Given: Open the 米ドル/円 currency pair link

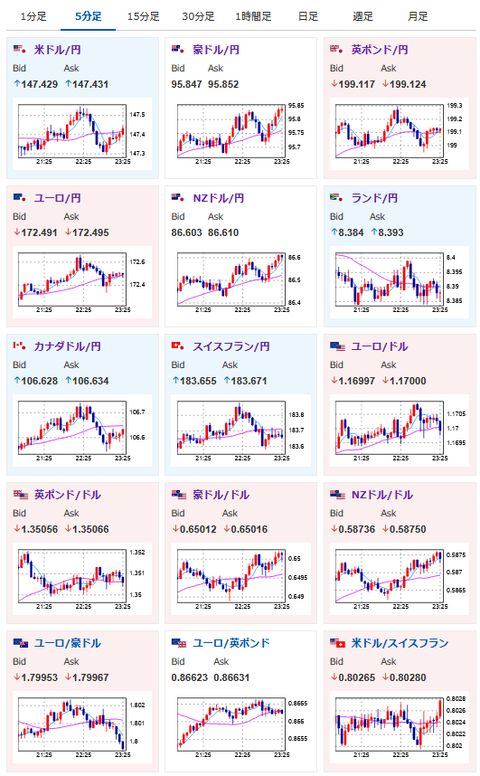Looking at the screenshot, I should pyautogui.click(x=57, y=49).
